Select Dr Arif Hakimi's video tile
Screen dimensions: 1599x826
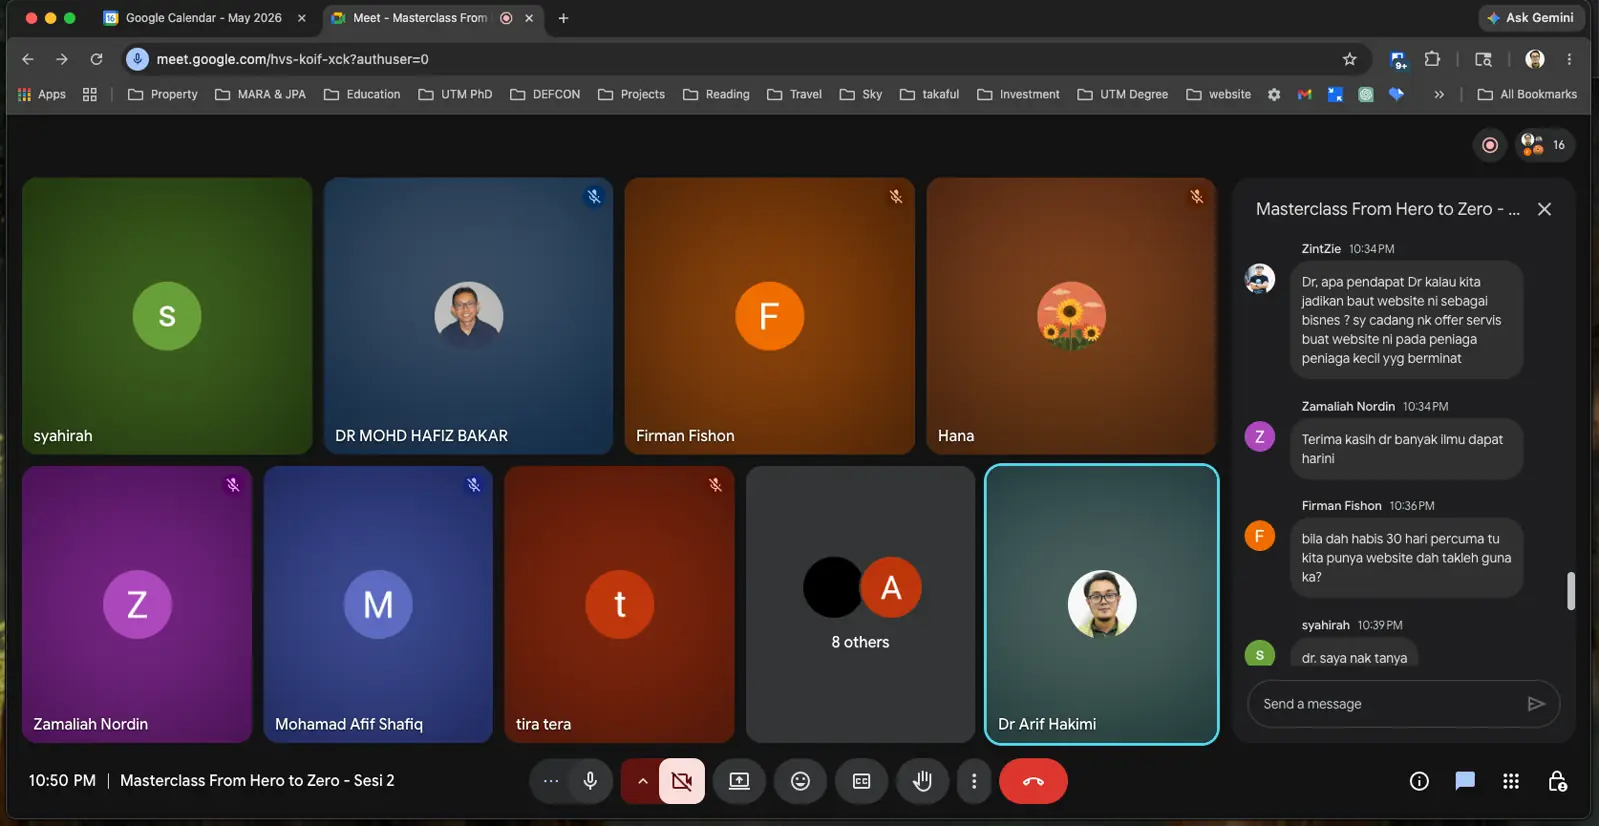point(1101,604)
